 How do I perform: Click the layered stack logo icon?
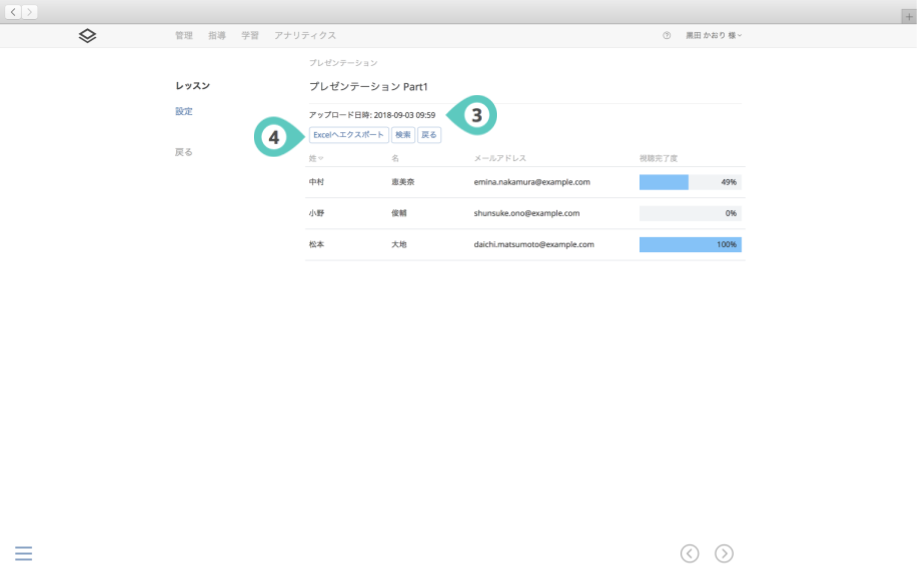[x=88, y=35]
